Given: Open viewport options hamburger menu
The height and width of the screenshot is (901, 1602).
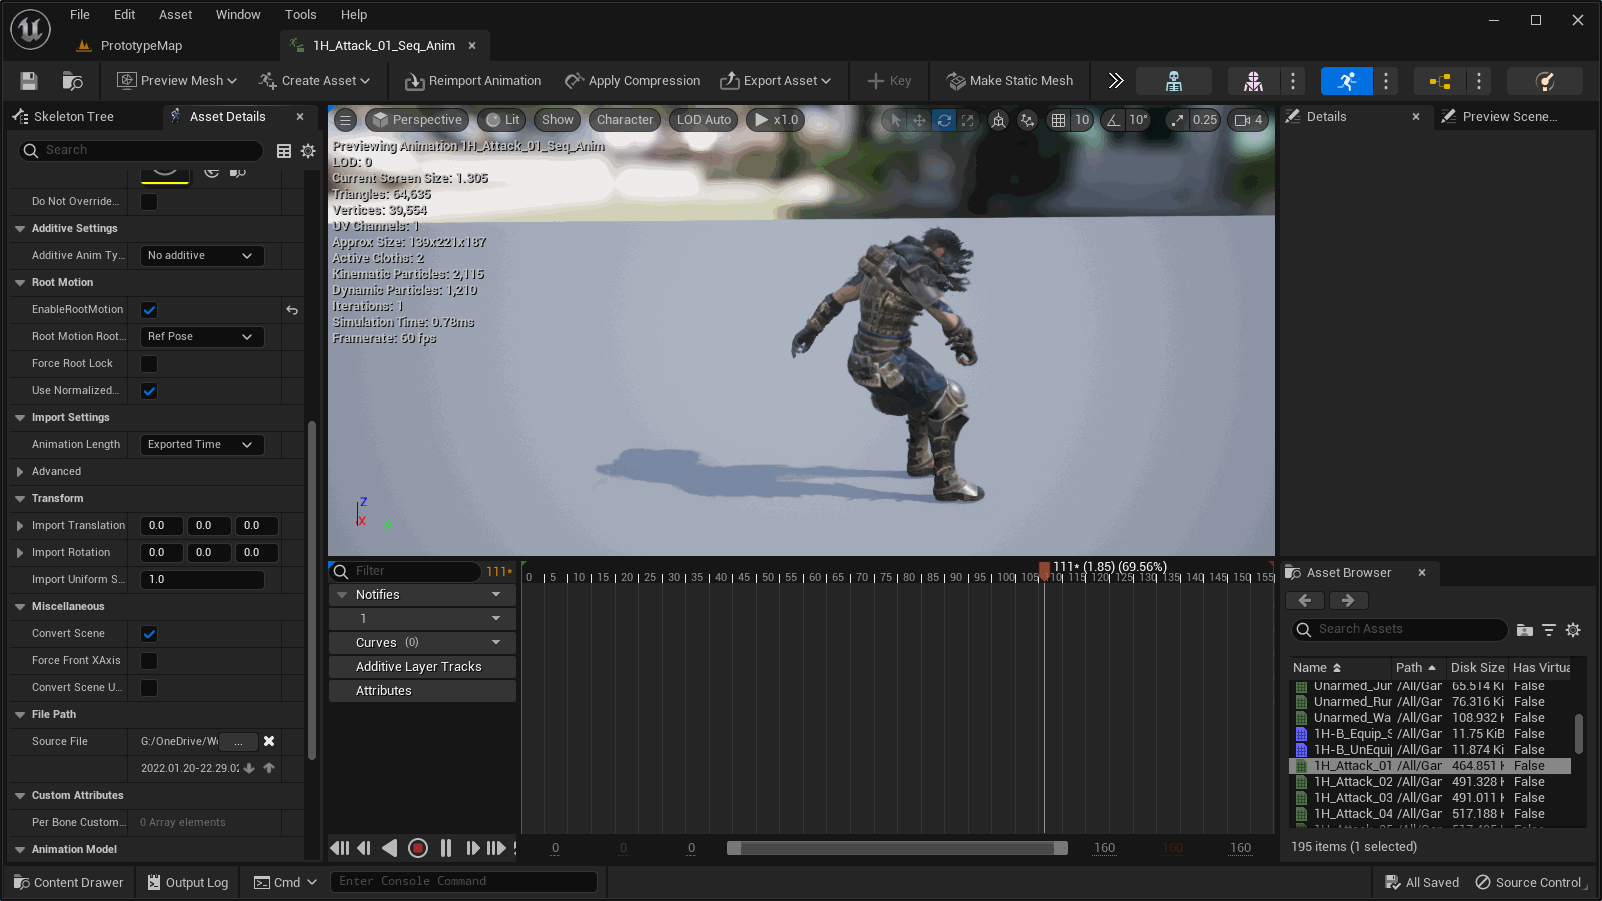Looking at the screenshot, I should [x=345, y=120].
